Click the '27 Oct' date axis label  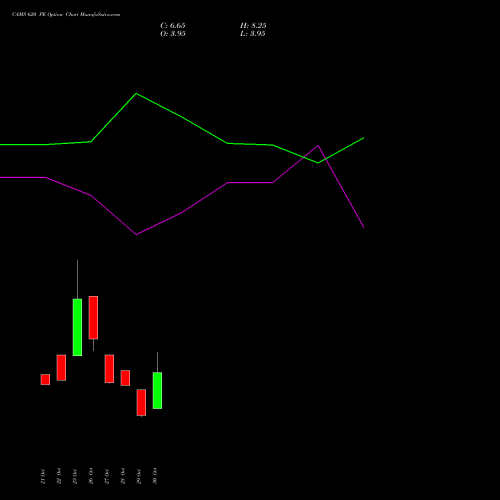click(x=107, y=476)
